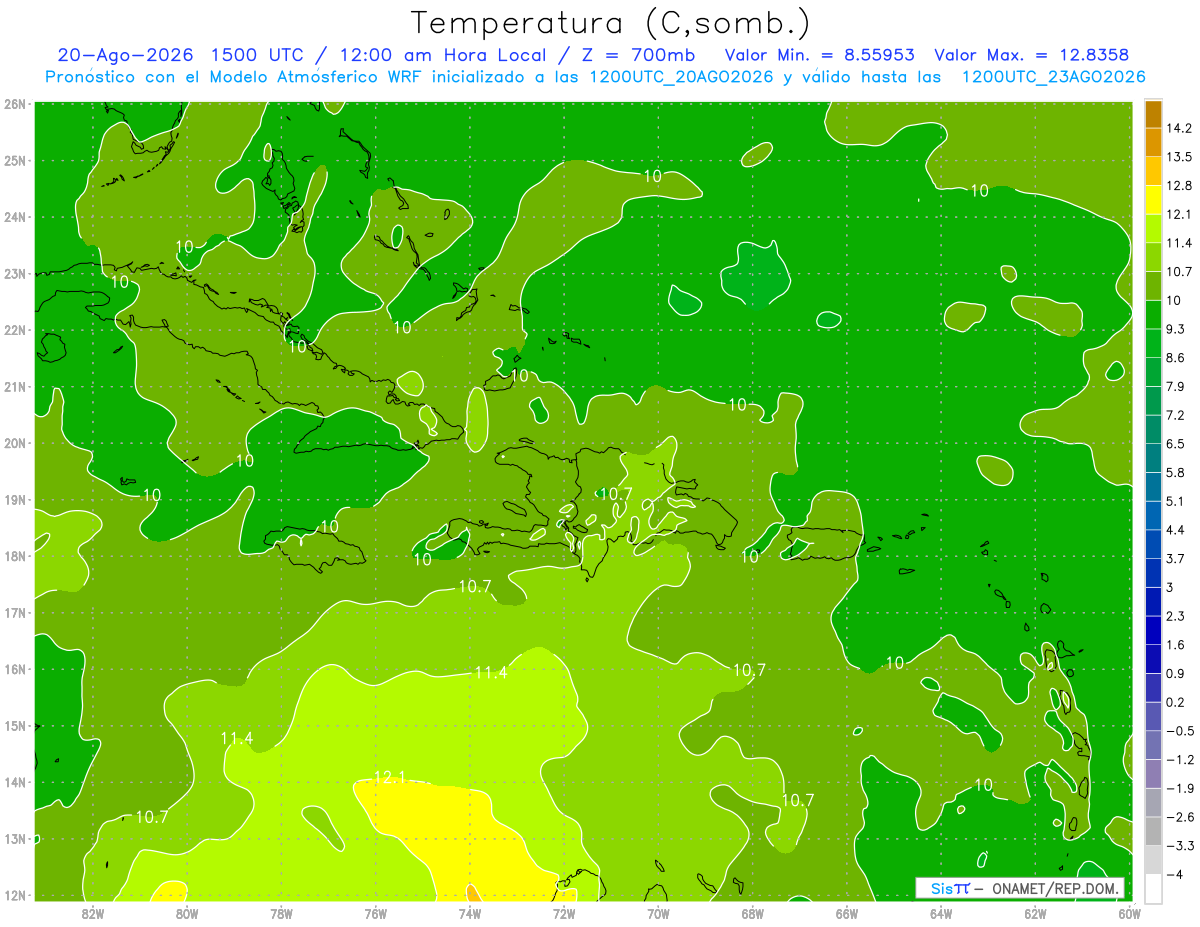Click the '1200UTC_23AGO2026' valid-until timestamp
The height and width of the screenshot is (927, 1200).
pos(1053,77)
